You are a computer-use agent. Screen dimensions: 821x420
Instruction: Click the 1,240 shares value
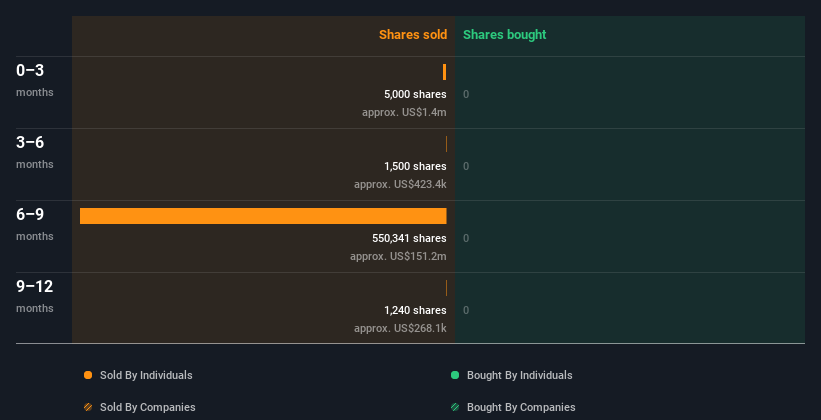(415, 310)
